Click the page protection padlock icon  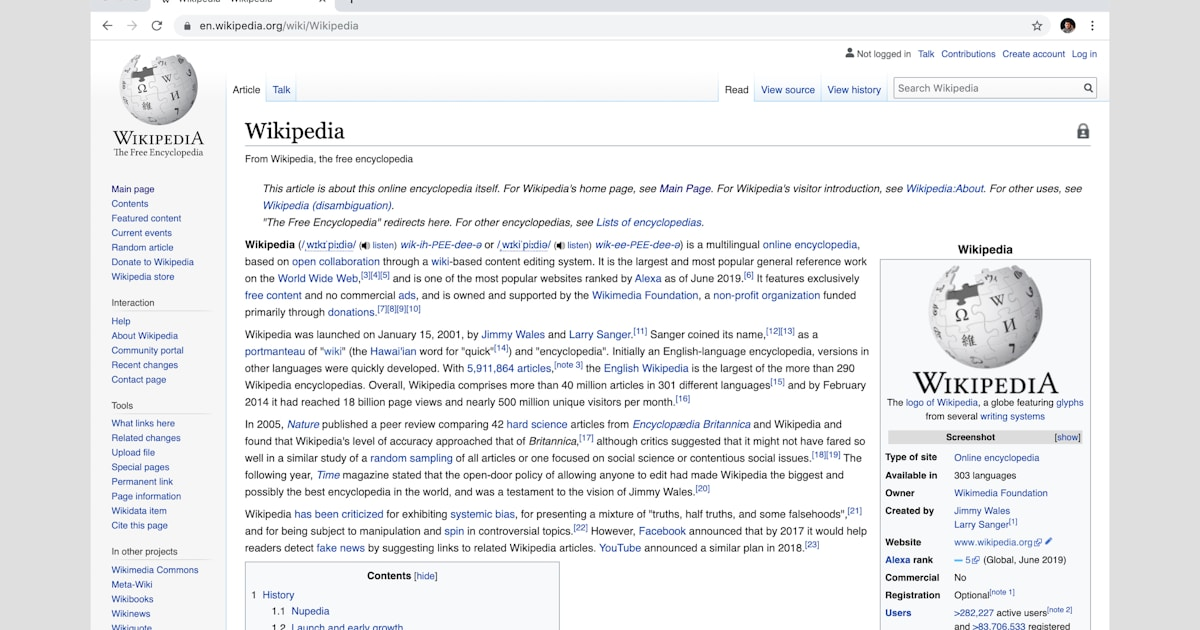click(1082, 132)
